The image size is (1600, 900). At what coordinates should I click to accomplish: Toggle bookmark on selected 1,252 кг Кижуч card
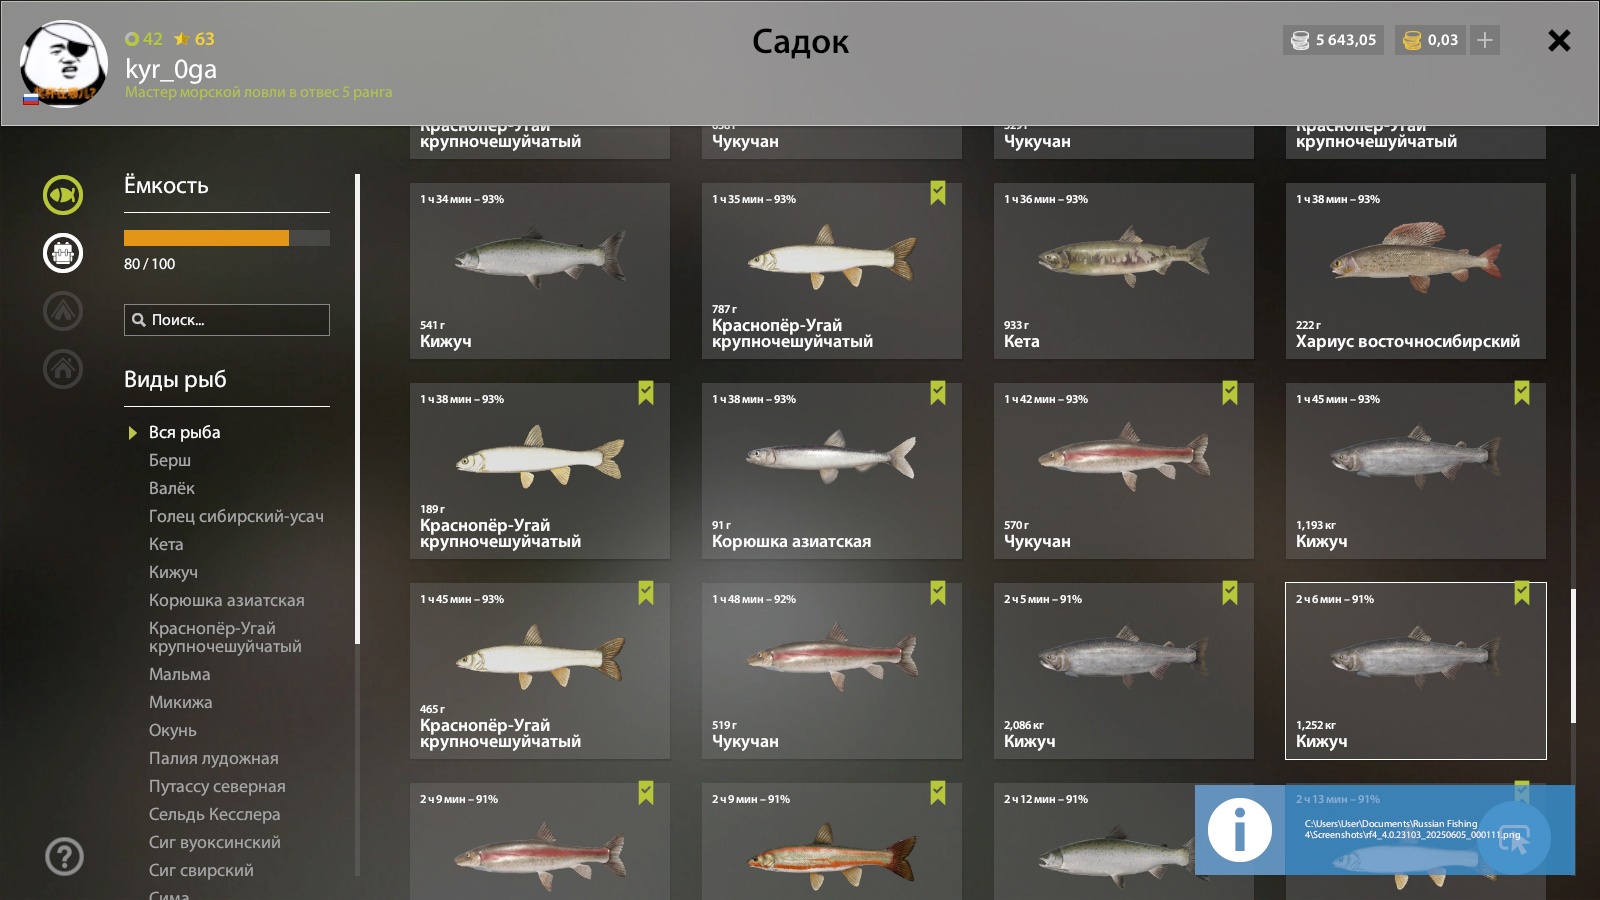pyautogui.click(x=1521, y=593)
